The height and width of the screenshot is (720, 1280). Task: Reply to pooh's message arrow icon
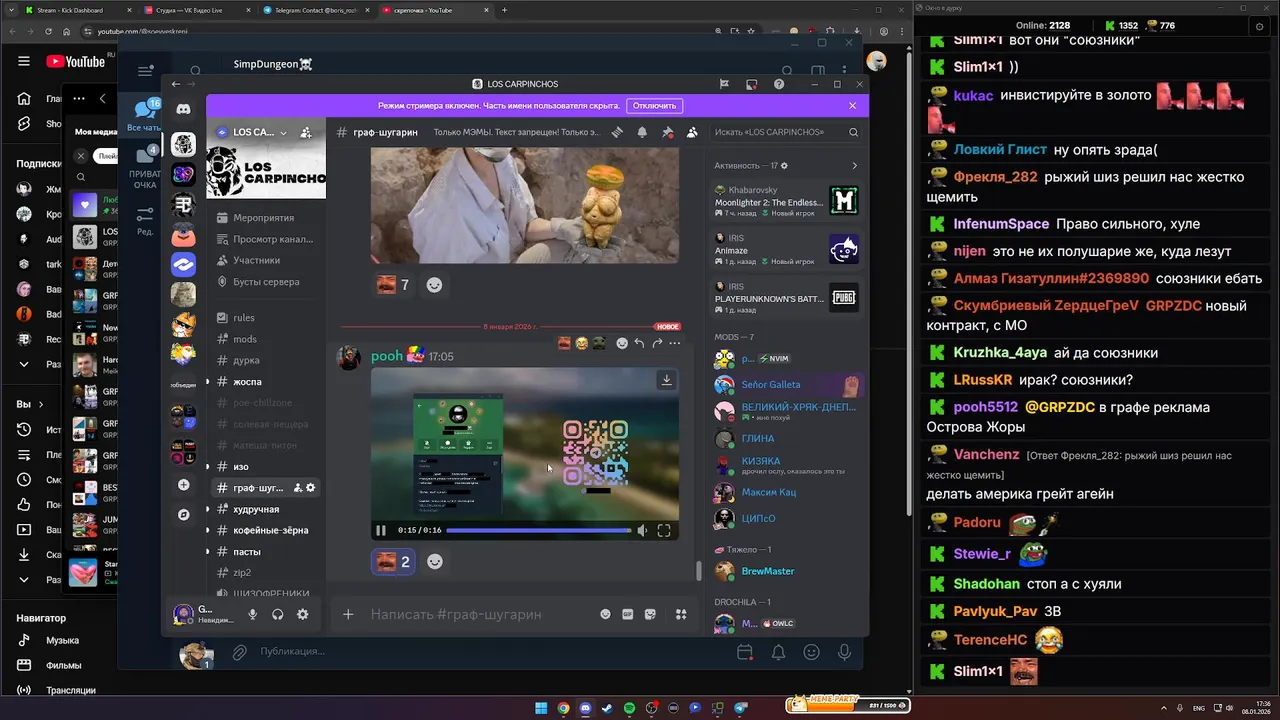point(639,343)
